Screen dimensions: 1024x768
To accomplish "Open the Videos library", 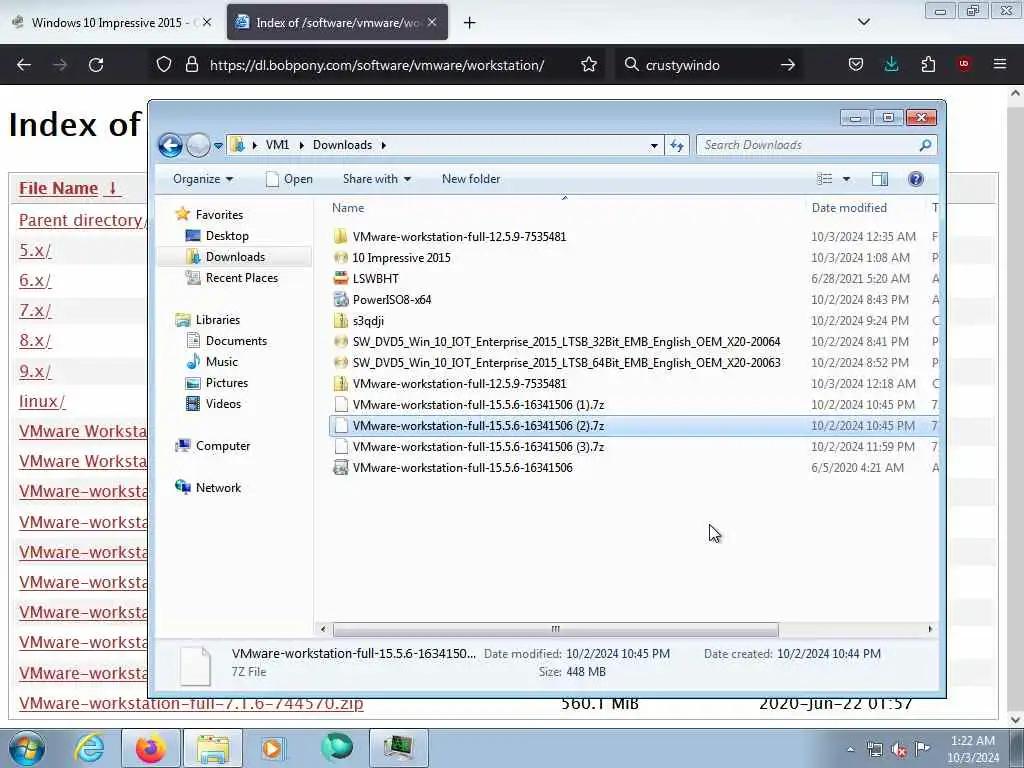I will [214, 404].
